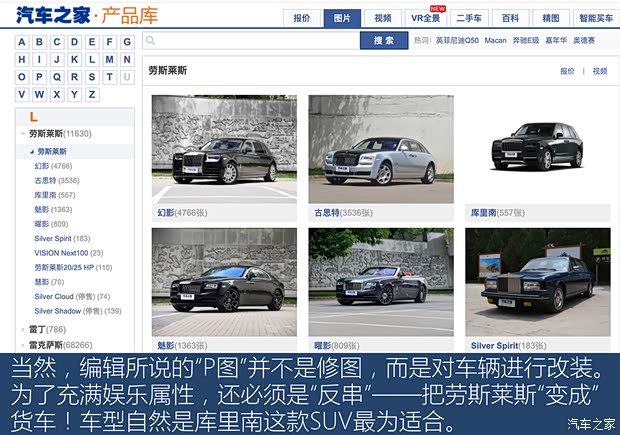Select 曜影 (809) in sidebar tree
The width and height of the screenshot is (620, 435).
coord(51,224)
